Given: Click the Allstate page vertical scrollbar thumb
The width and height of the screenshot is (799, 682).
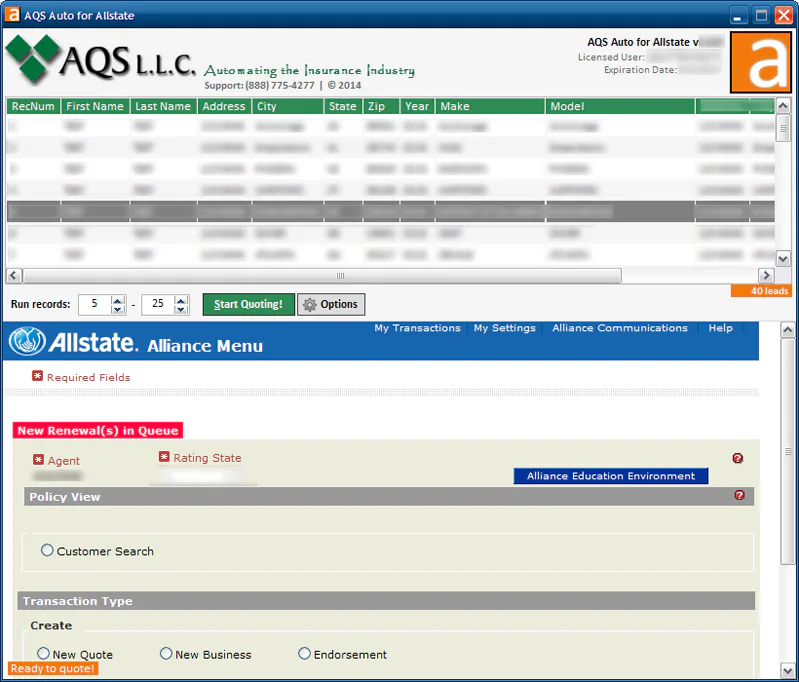Looking at the screenshot, I should click(x=787, y=451).
